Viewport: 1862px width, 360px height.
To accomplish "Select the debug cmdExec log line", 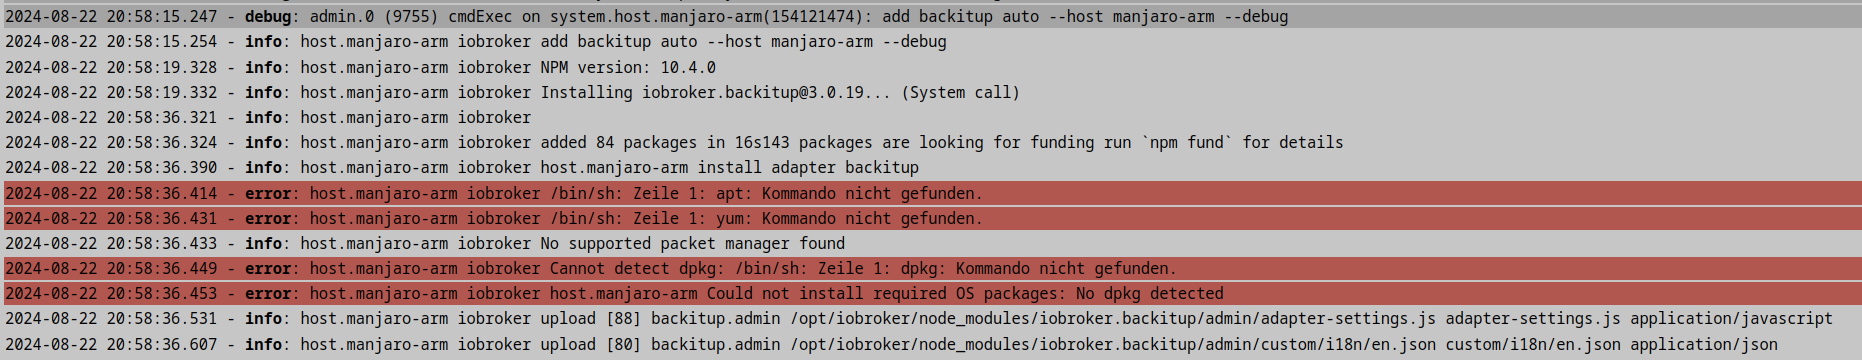I will coord(931,16).
